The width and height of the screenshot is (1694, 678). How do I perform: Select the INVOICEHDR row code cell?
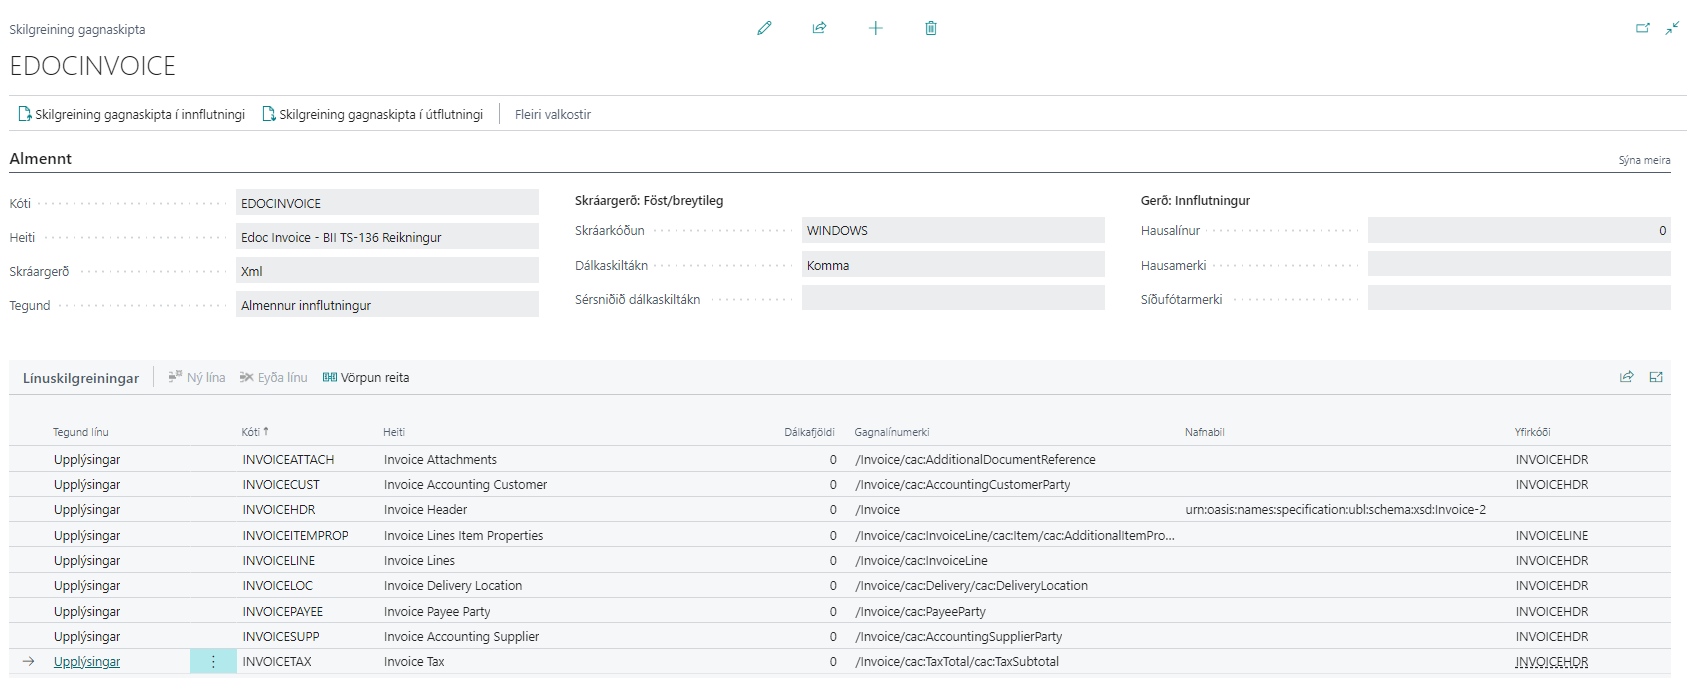click(x=279, y=510)
